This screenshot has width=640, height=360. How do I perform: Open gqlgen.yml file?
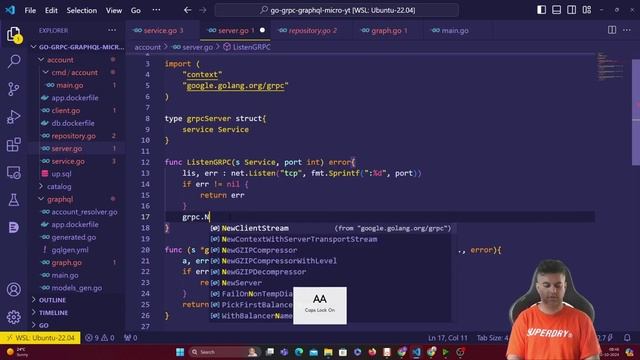78,250
